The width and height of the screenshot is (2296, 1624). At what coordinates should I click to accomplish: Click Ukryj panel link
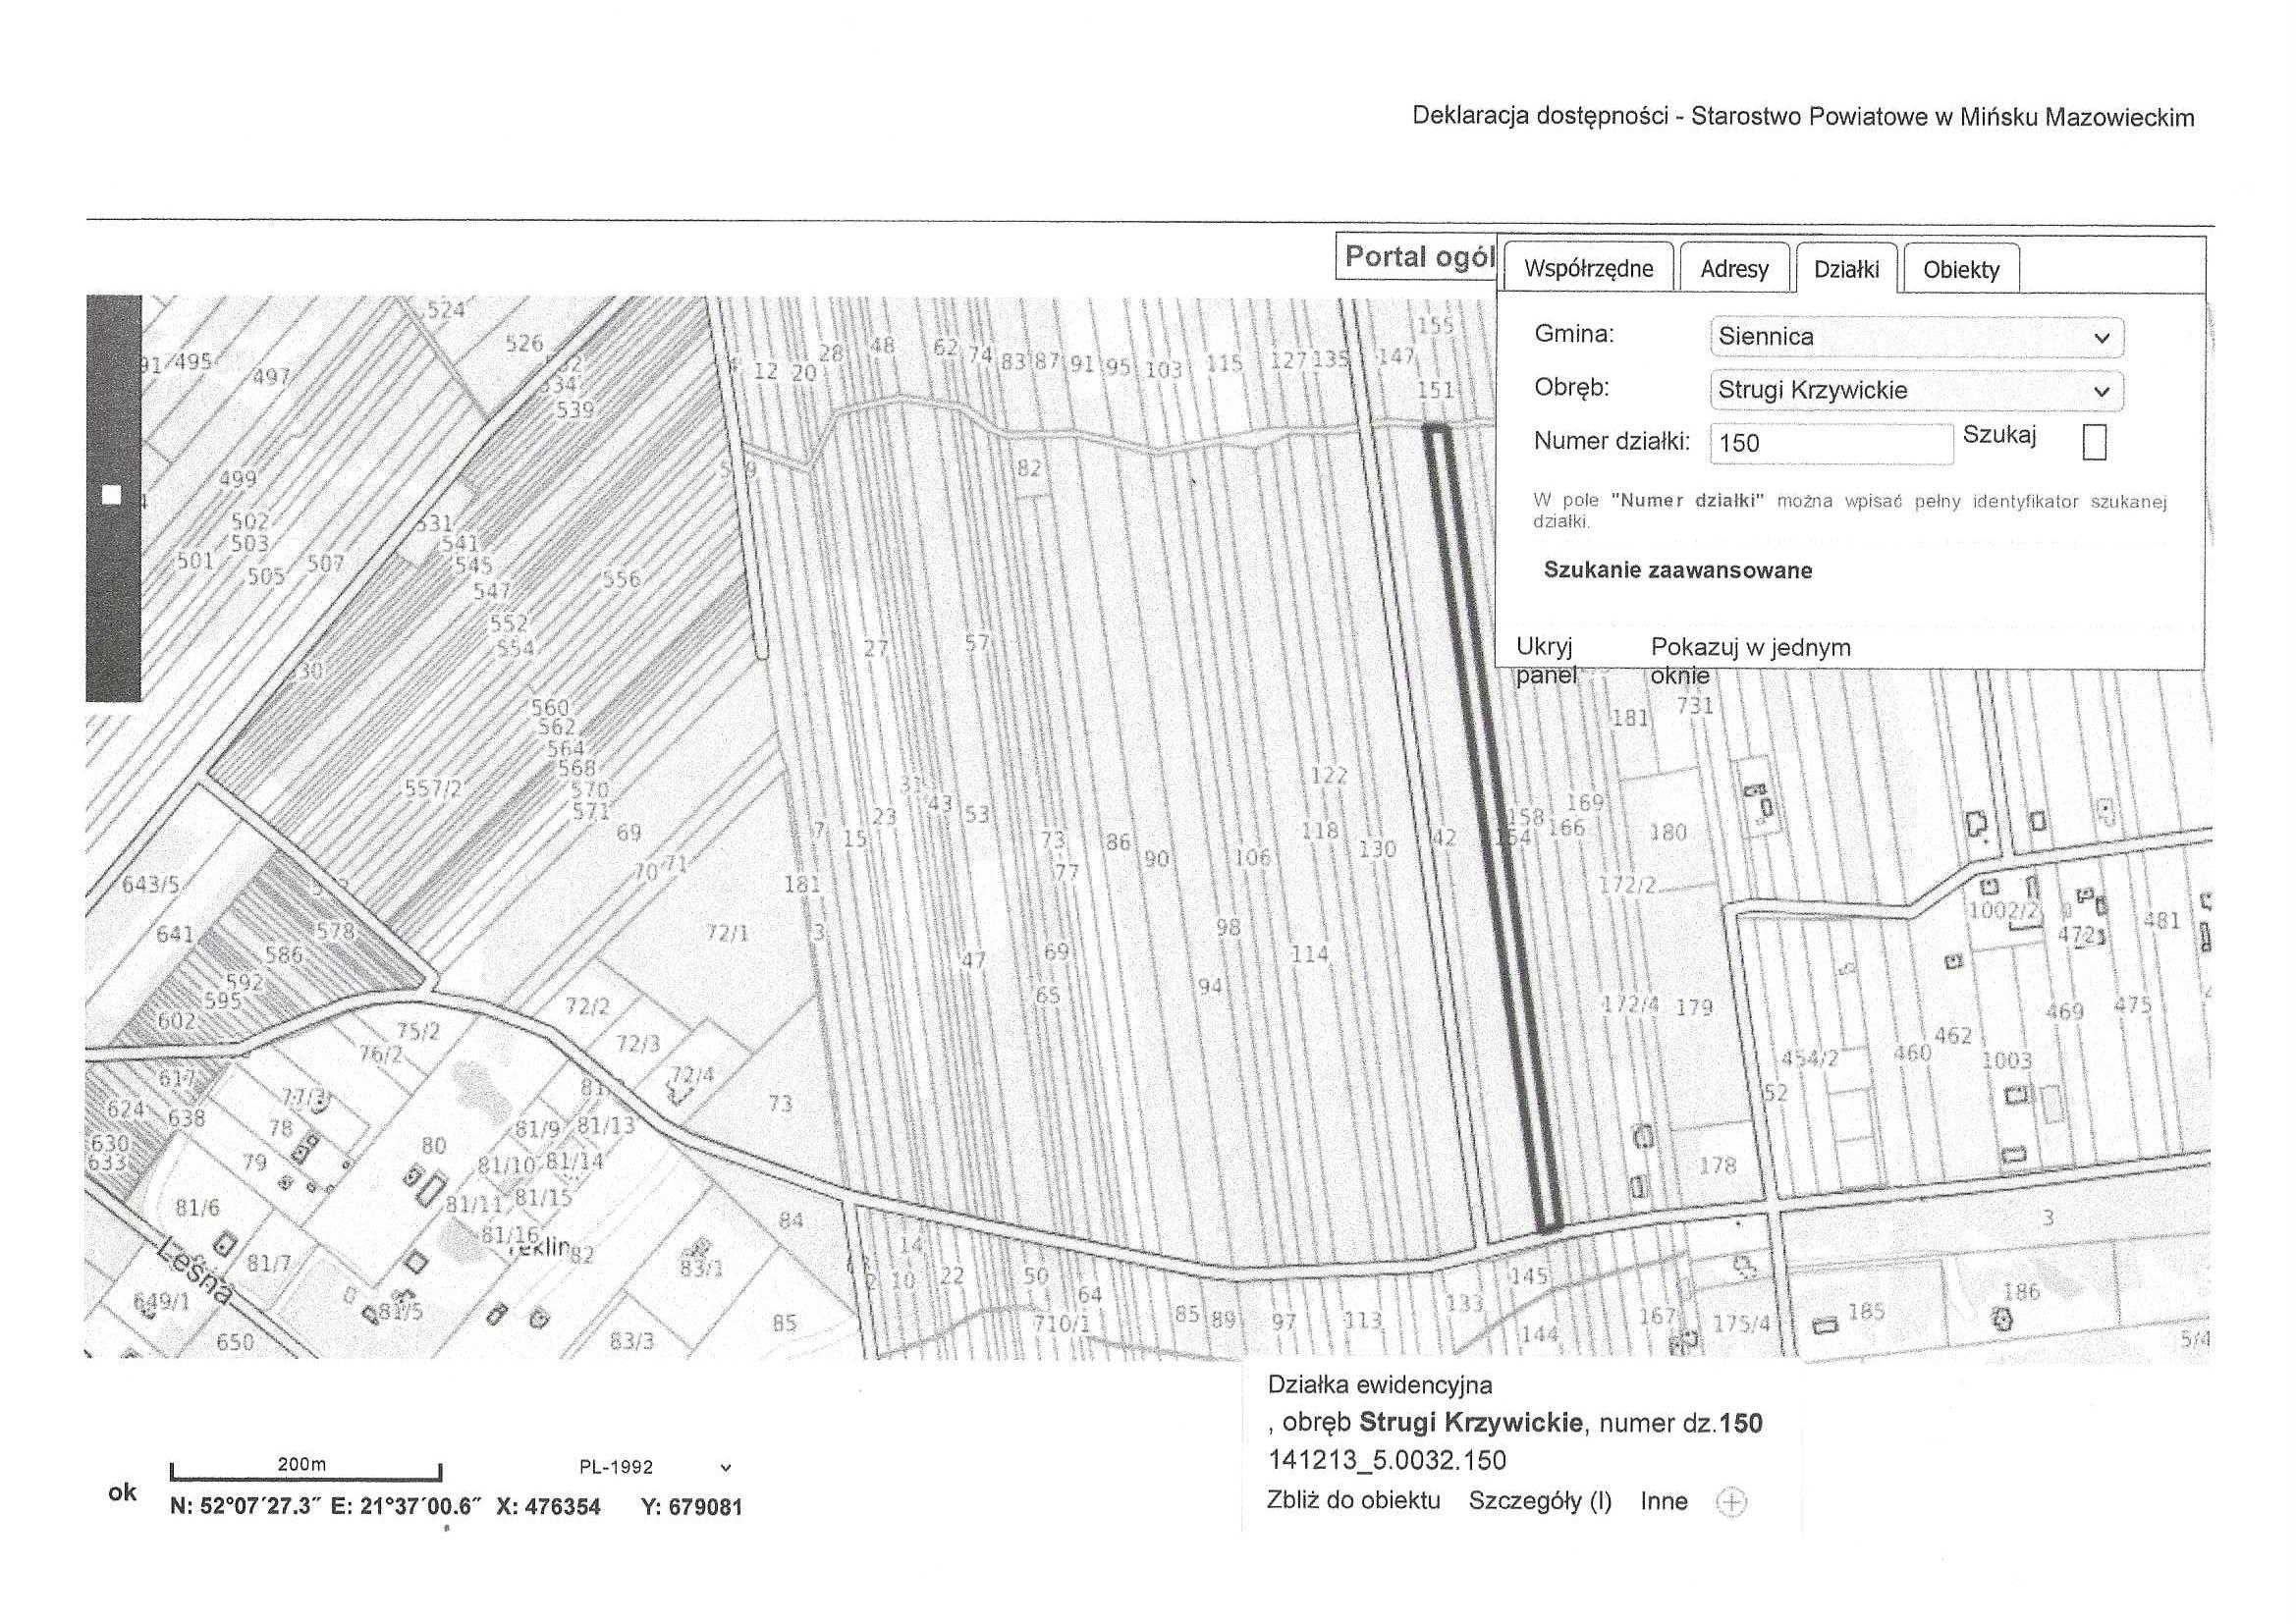point(1545,661)
